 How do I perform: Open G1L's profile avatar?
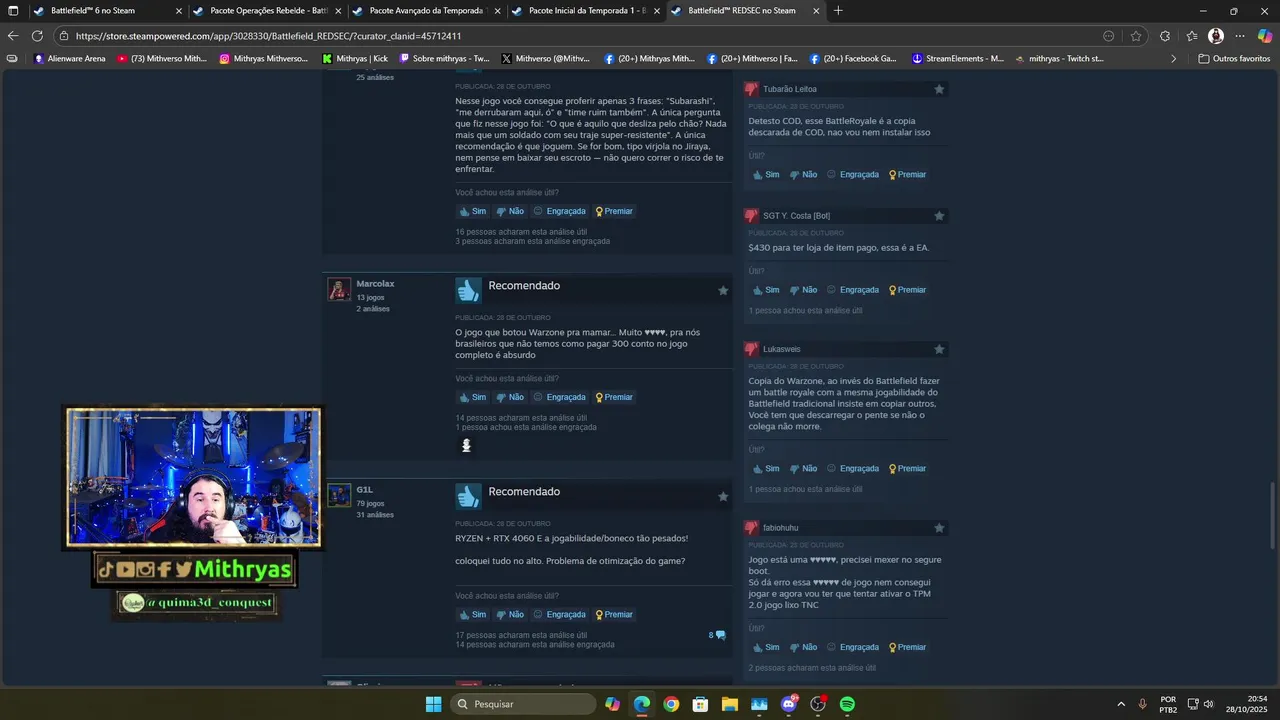(340, 495)
